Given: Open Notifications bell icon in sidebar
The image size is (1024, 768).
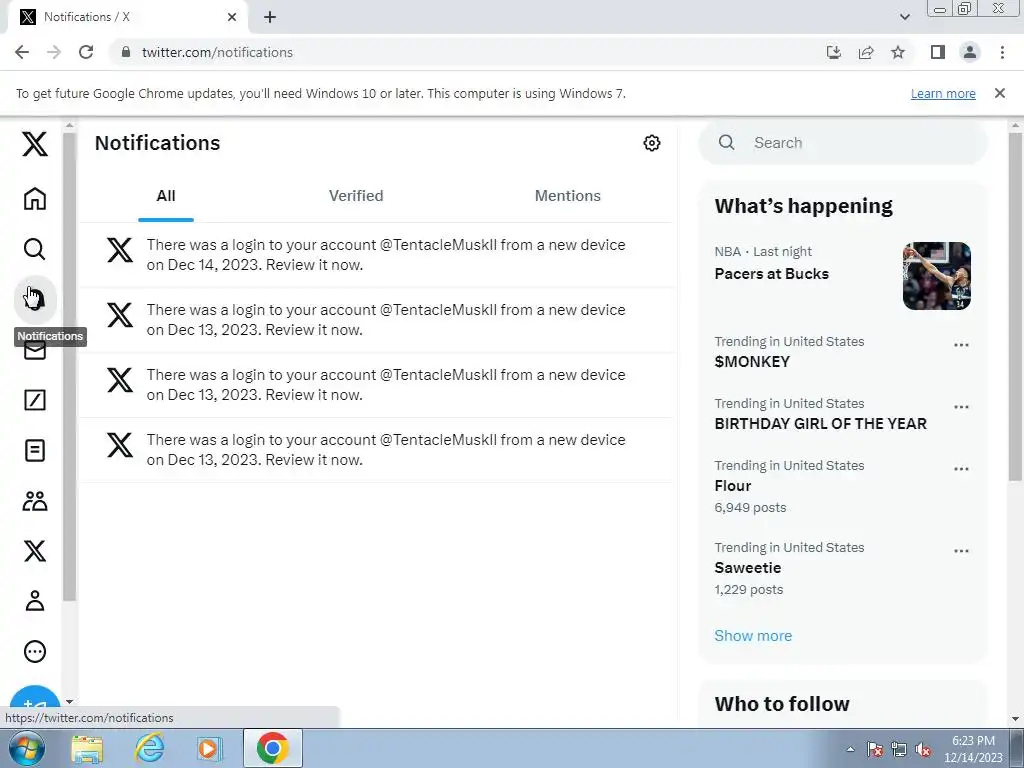Looking at the screenshot, I should pyautogui.click(x=35, y=299).
